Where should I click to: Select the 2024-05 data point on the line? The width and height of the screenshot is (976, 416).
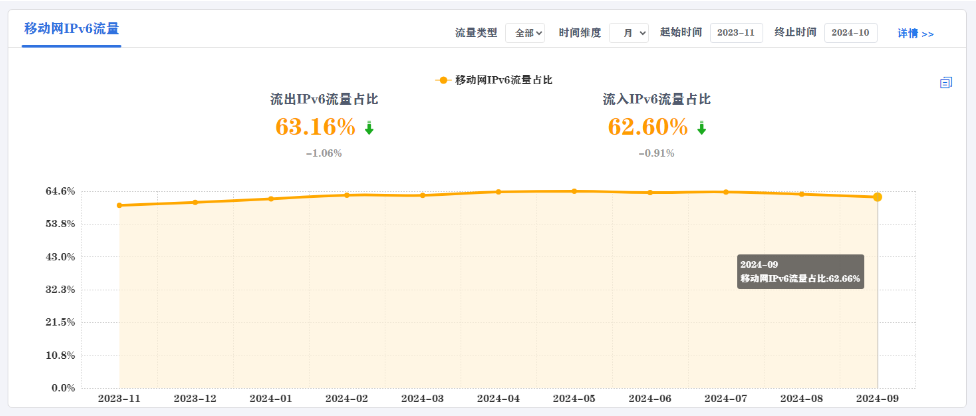[x=574, y=191]
